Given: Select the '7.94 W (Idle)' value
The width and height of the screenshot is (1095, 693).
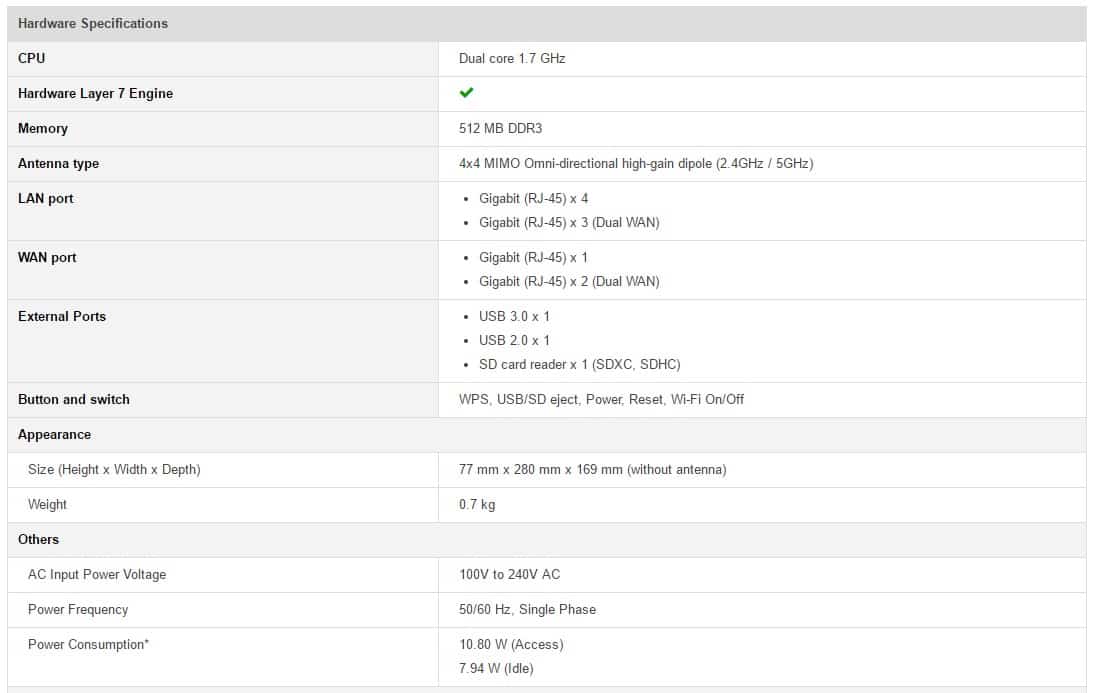Looking at the screenshot, I should 496,668.
